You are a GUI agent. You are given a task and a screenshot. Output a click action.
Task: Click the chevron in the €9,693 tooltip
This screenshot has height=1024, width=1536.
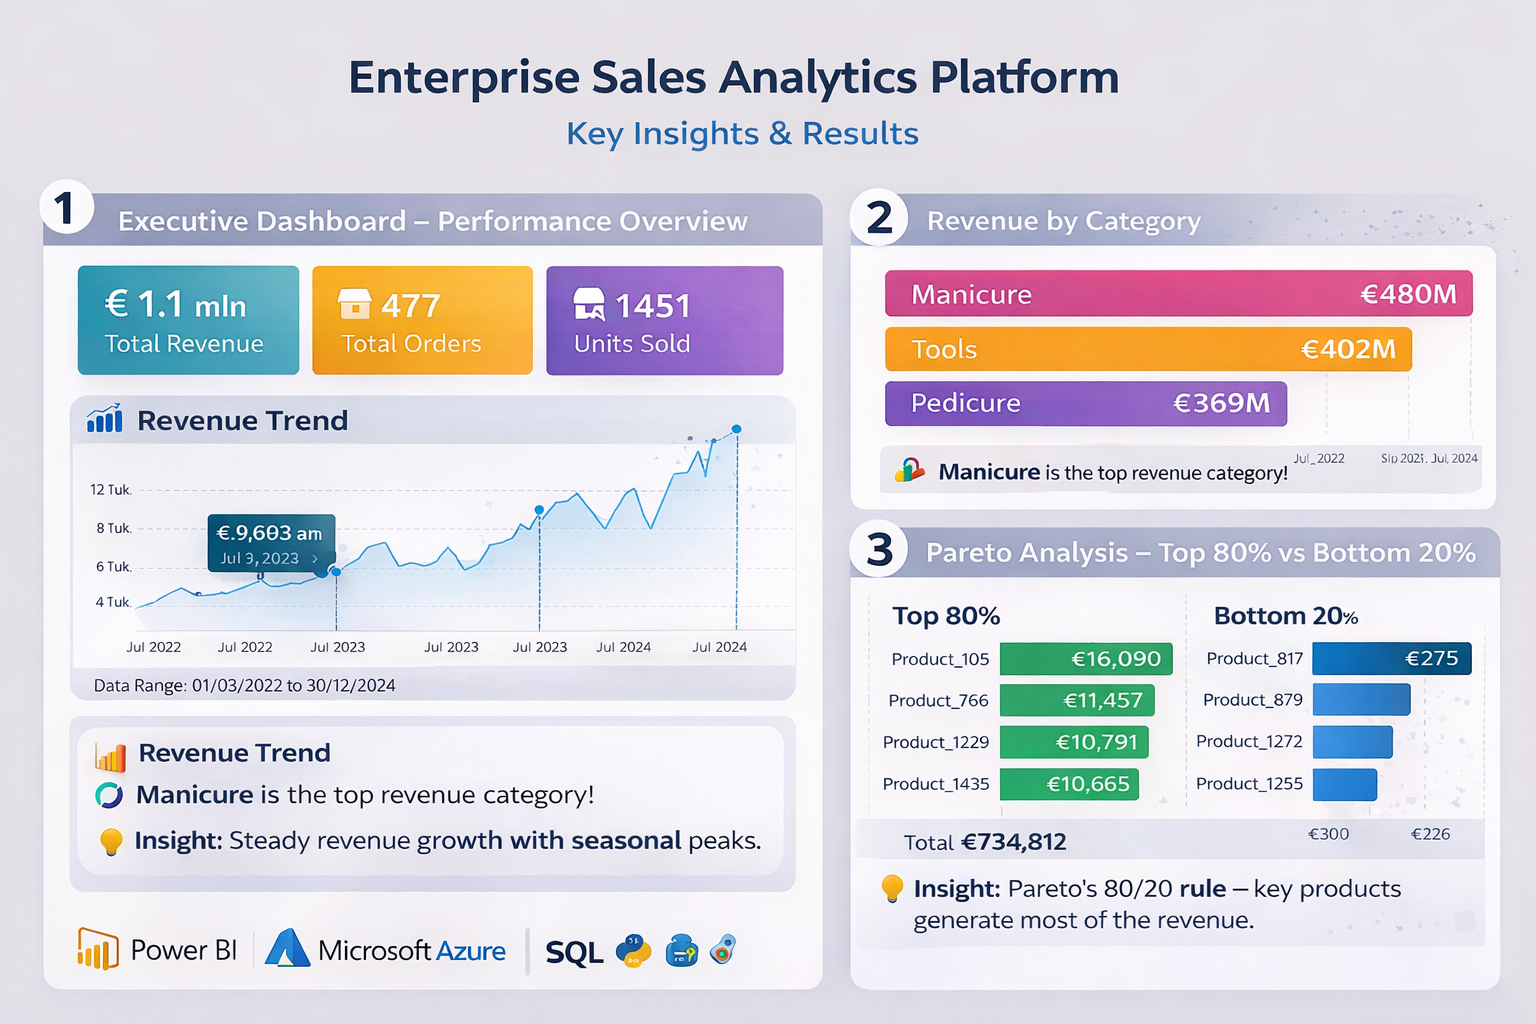click(x=315, y=559)
